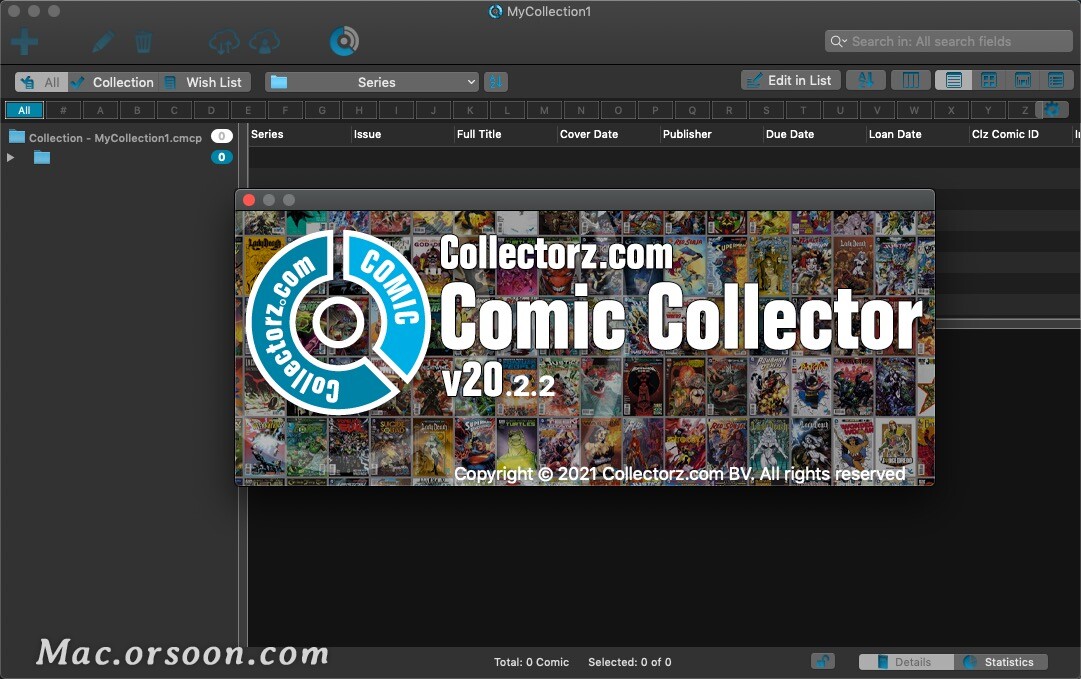
Task: Click the Remove trash can icon
Action: 143,42
